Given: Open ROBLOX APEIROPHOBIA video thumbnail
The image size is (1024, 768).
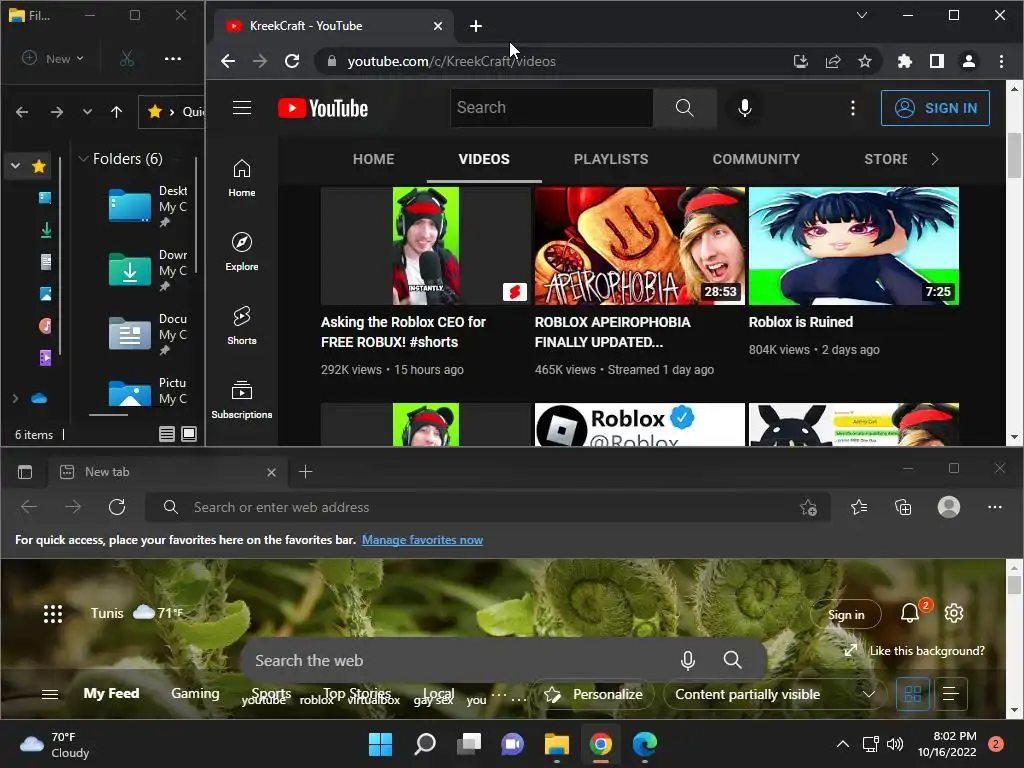Looking at the screenshot, I should [639, 246].
